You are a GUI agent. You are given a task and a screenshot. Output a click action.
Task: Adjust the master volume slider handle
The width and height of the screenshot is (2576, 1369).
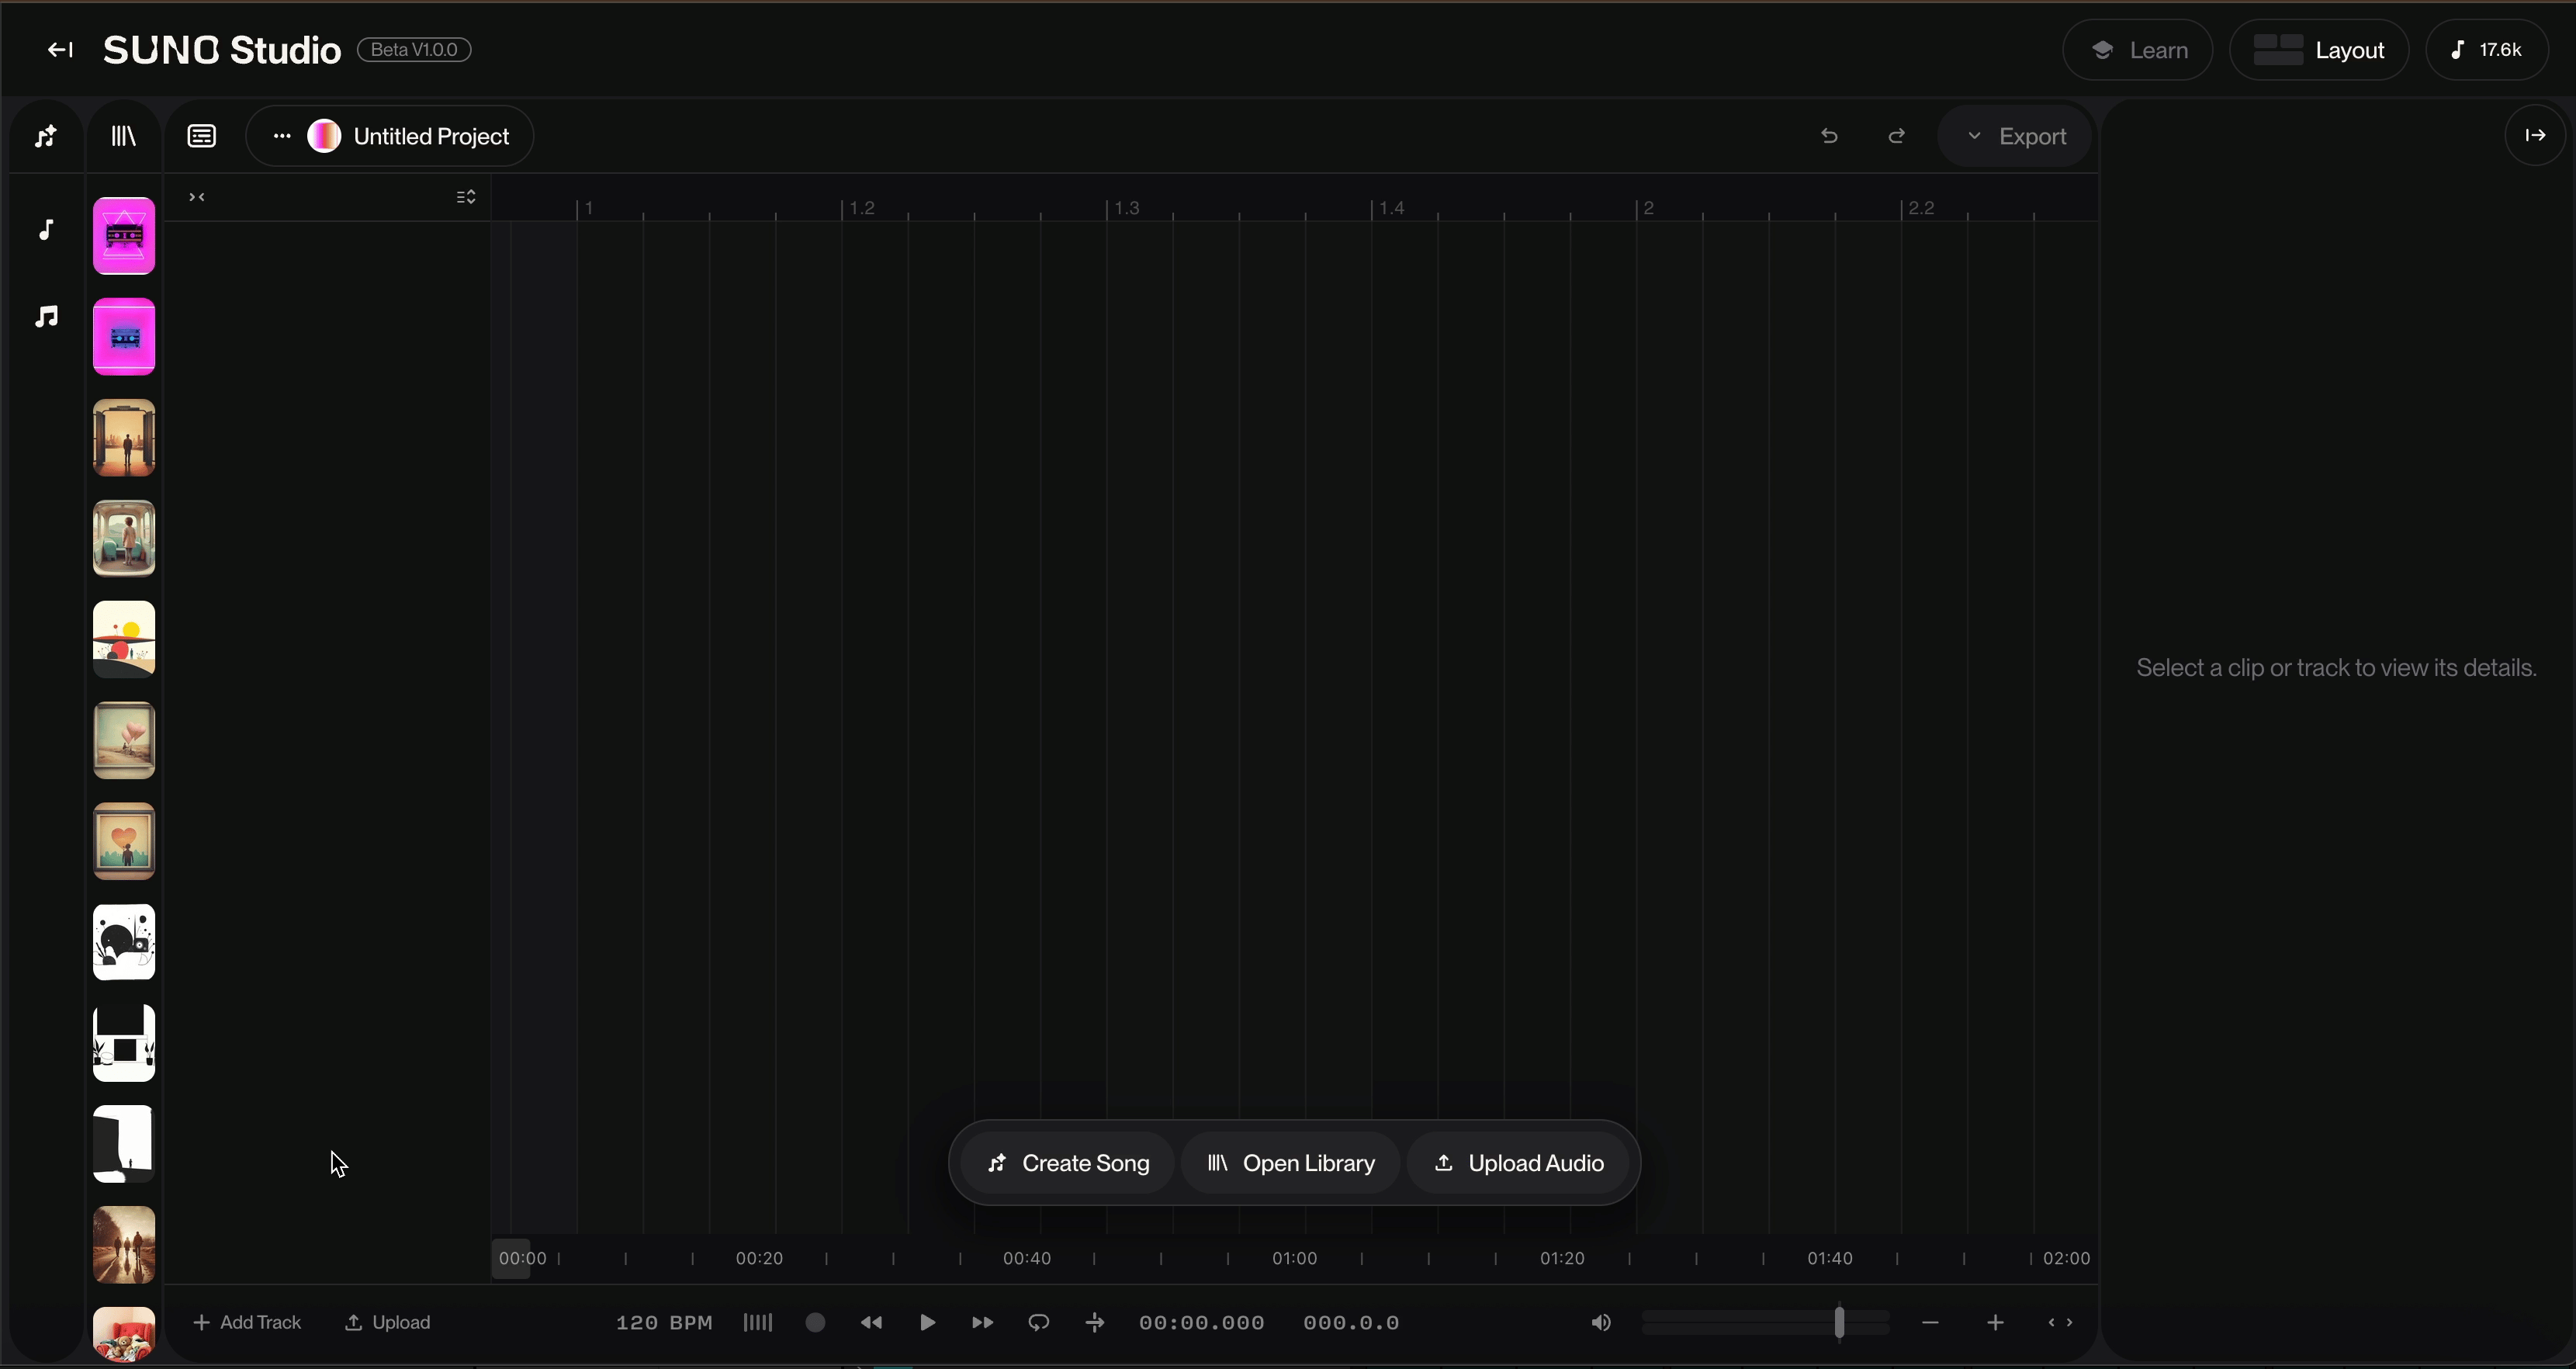point(1839,1322)
